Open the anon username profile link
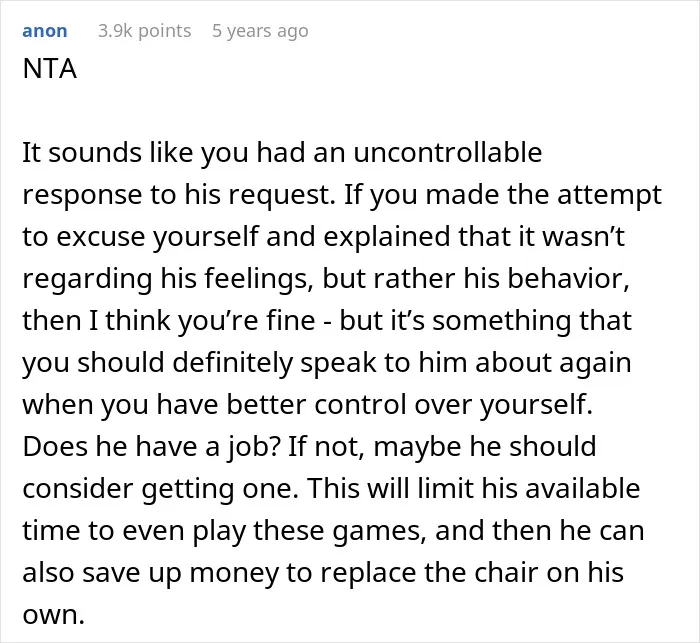 (x=45, y=31)
